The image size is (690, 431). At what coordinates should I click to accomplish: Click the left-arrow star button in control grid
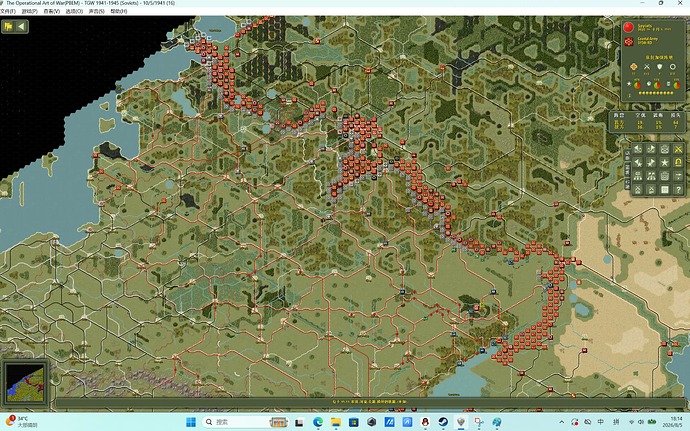638,163
